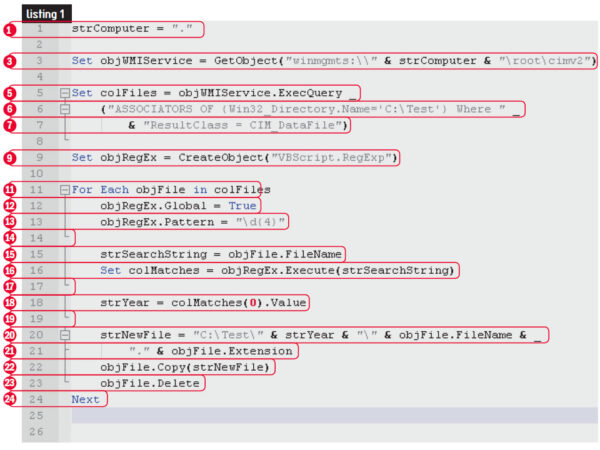Click the red circle marker 16
The image size is (600, 450).
(x=9, y=270)
